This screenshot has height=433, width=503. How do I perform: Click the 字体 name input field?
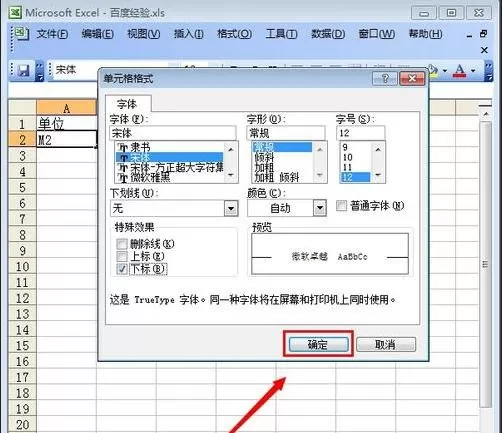[173, 133]
